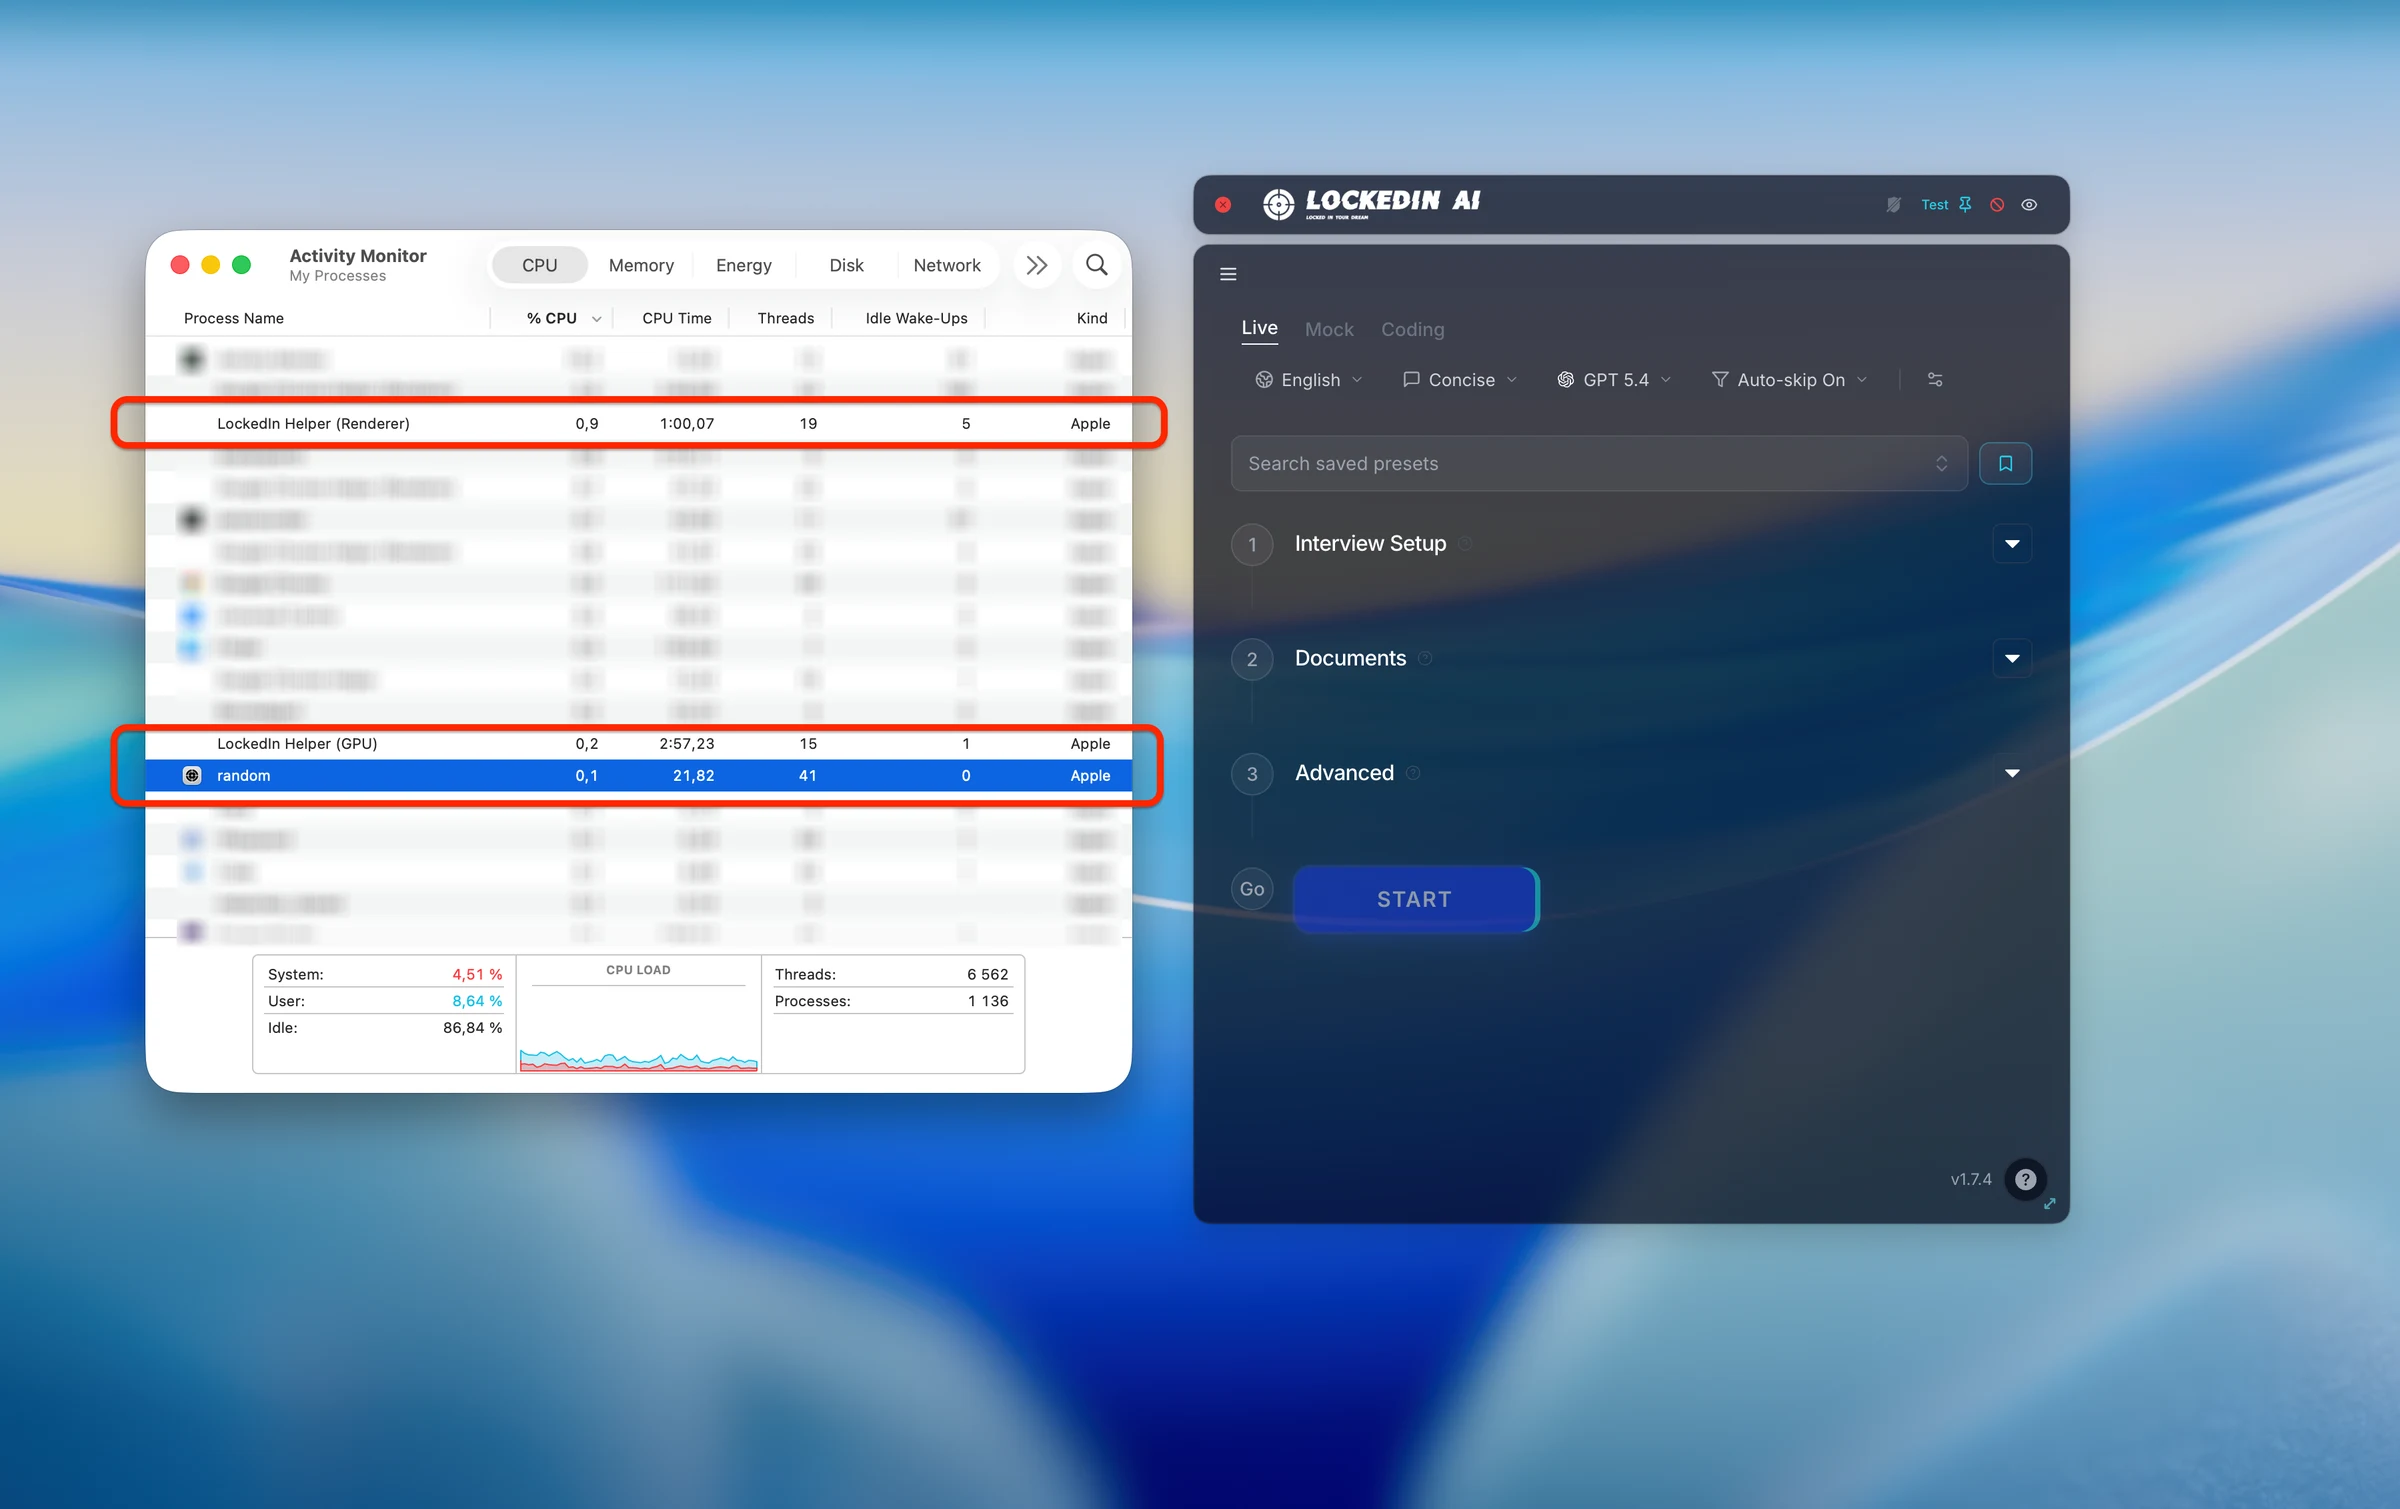Select the Memory tab in Activity Monitor

(641, 265)
